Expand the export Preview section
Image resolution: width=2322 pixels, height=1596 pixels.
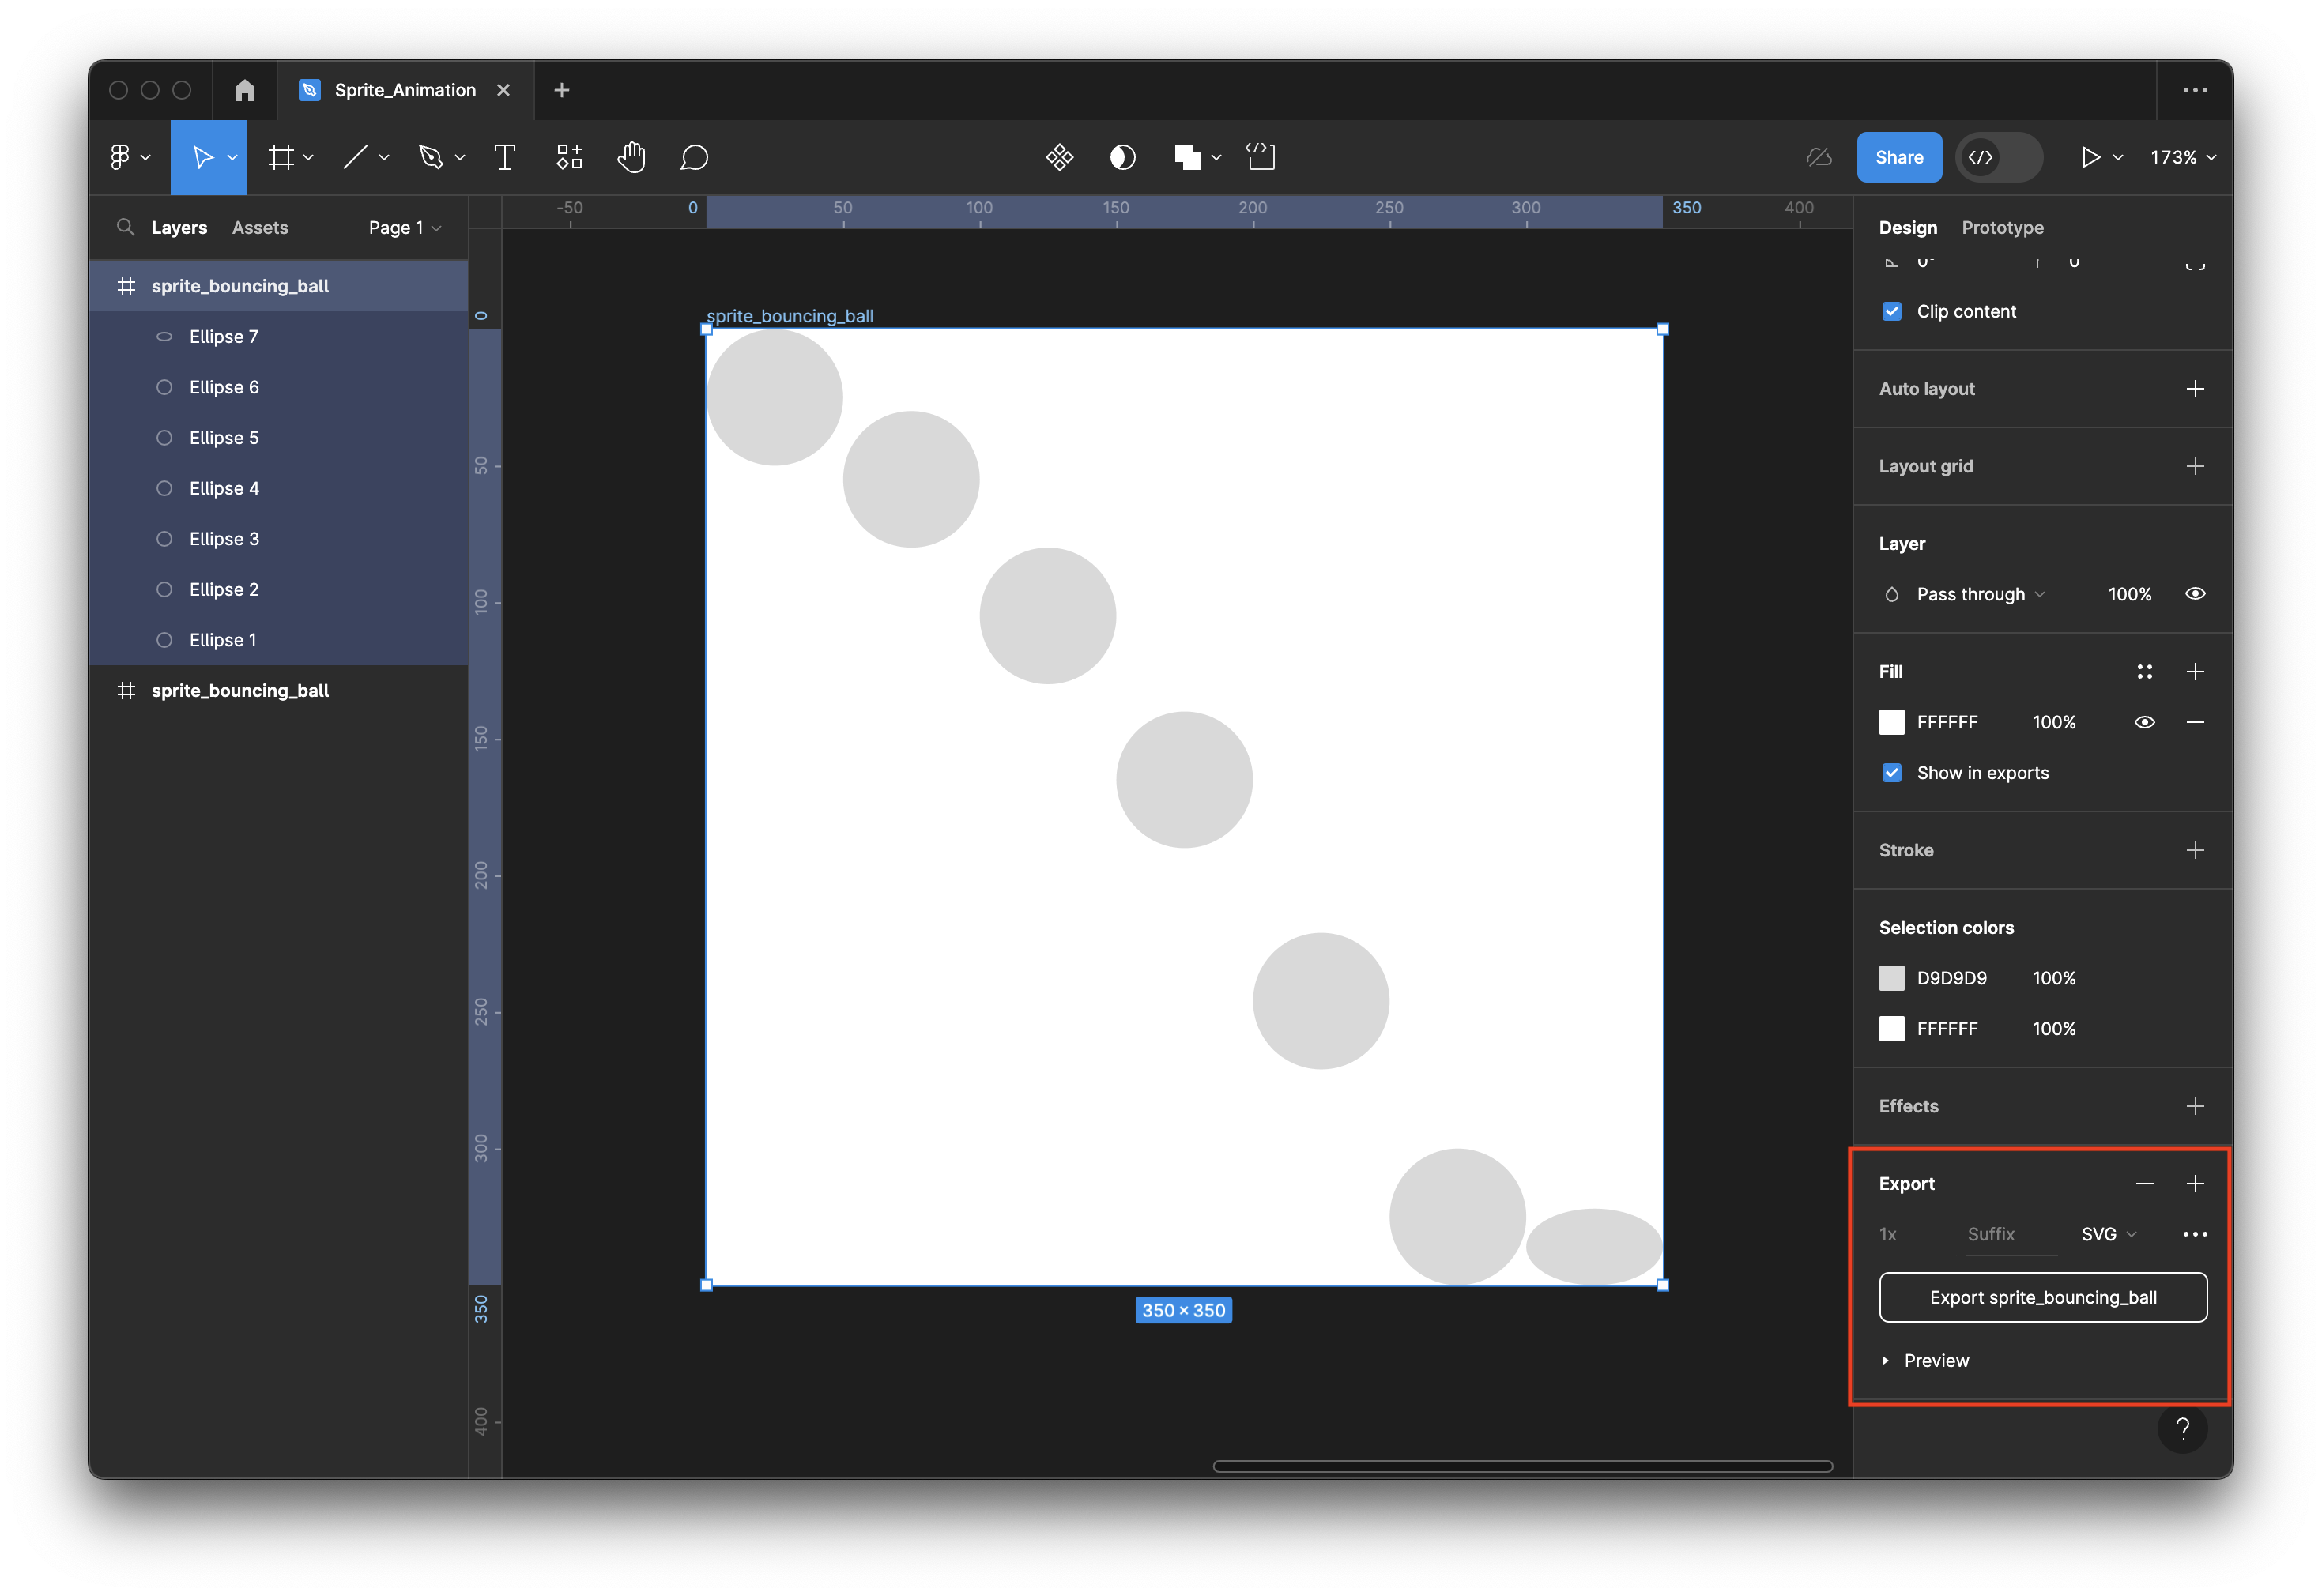click(1925, 1360)
